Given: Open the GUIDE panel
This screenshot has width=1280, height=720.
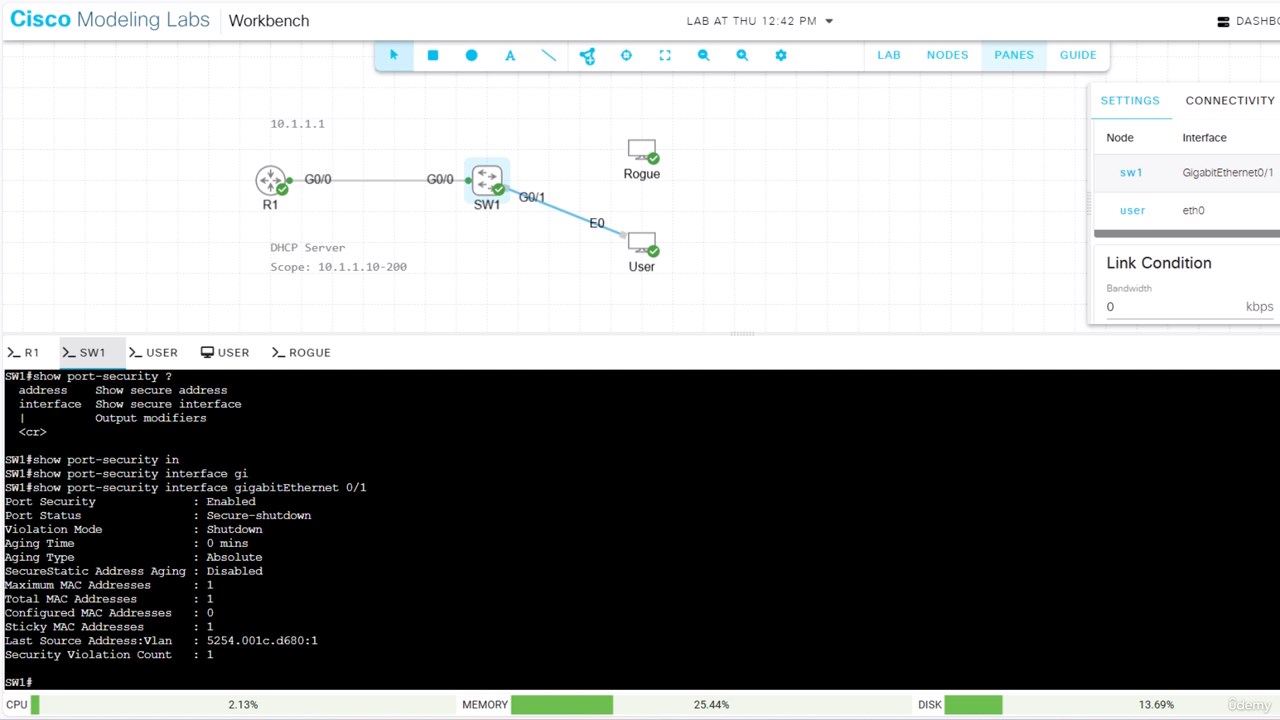Looking at the screenshot, I should 1078,55.
